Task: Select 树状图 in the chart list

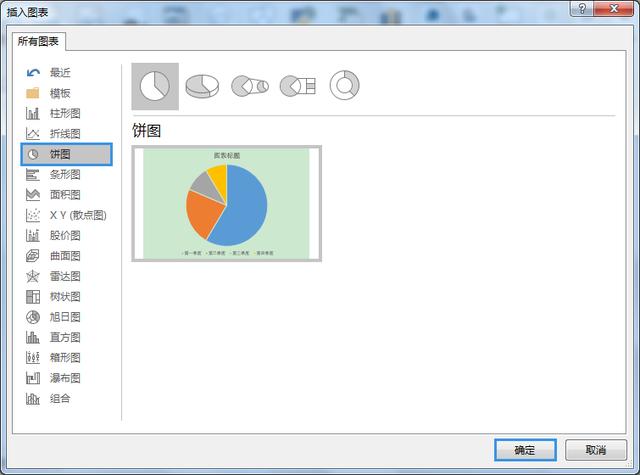Action: 65,297
